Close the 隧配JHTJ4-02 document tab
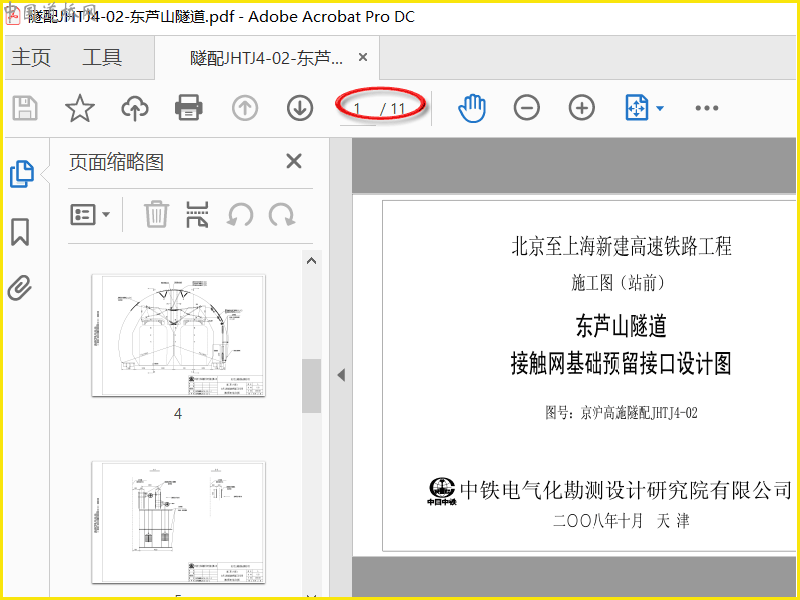The width and height of the screenshot is (800, 600). pos(363,57)
